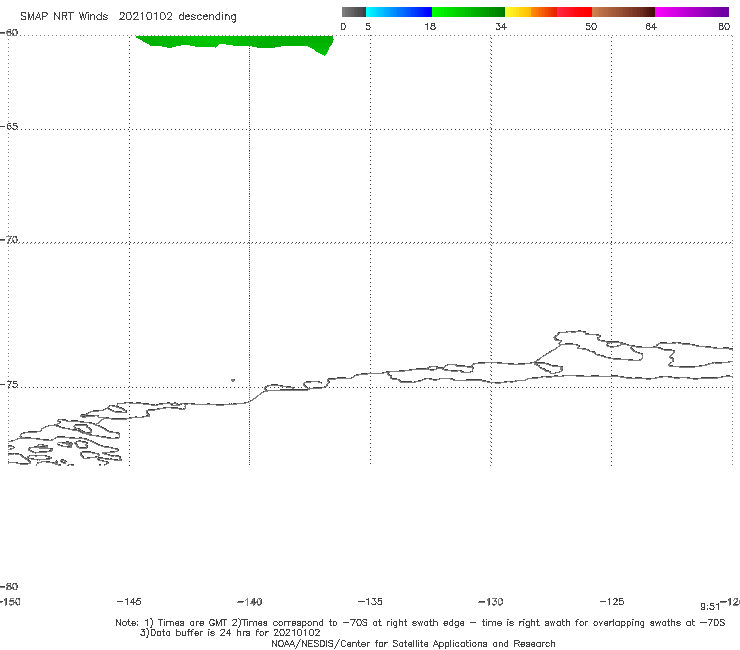Click the gray segment of the color bar

pyautogui.click(x=354, y=12)
